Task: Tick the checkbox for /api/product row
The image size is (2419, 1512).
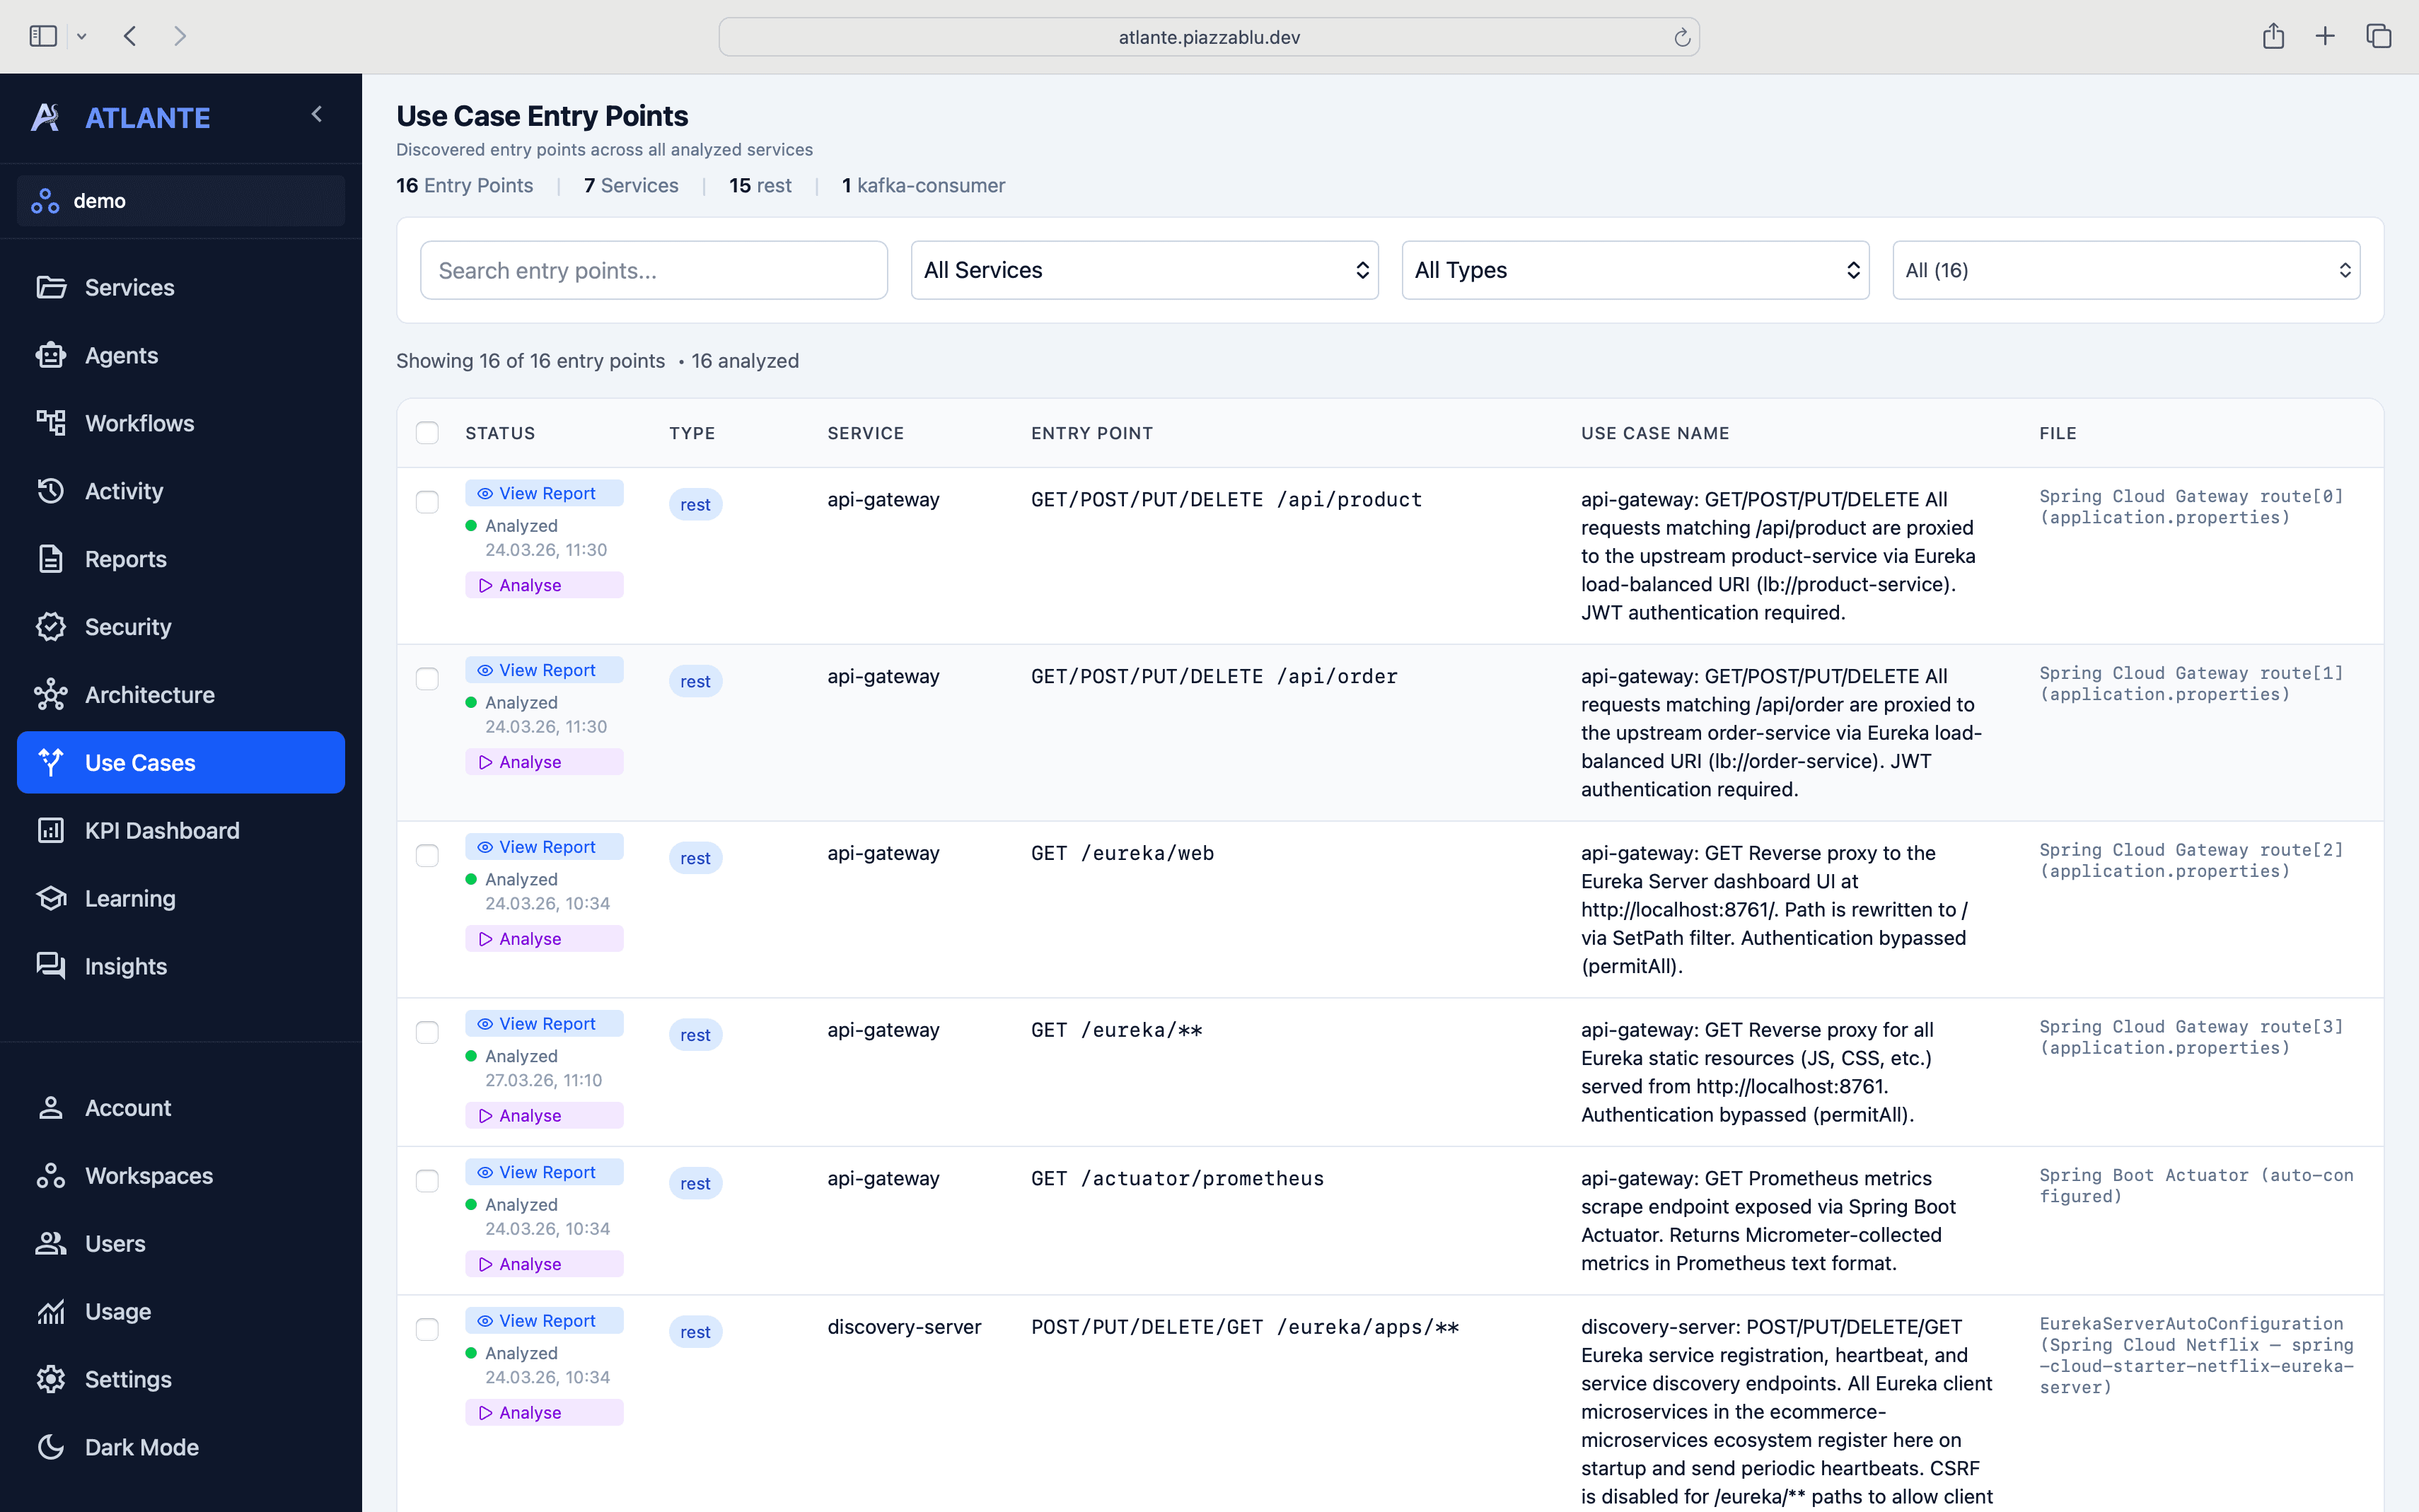Action: 427,501
